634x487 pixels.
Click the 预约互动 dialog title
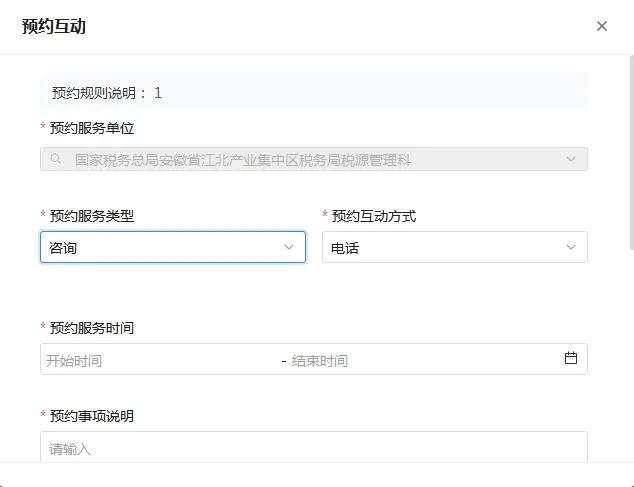coord(54,26)
